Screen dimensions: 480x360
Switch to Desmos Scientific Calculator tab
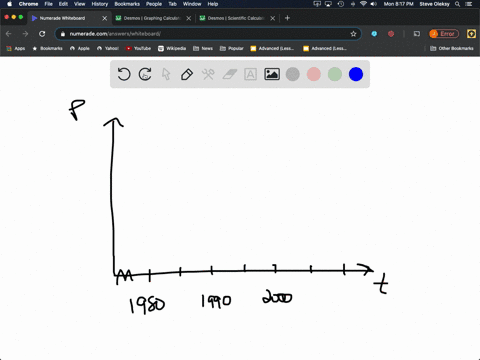click(x=236, y=18)
